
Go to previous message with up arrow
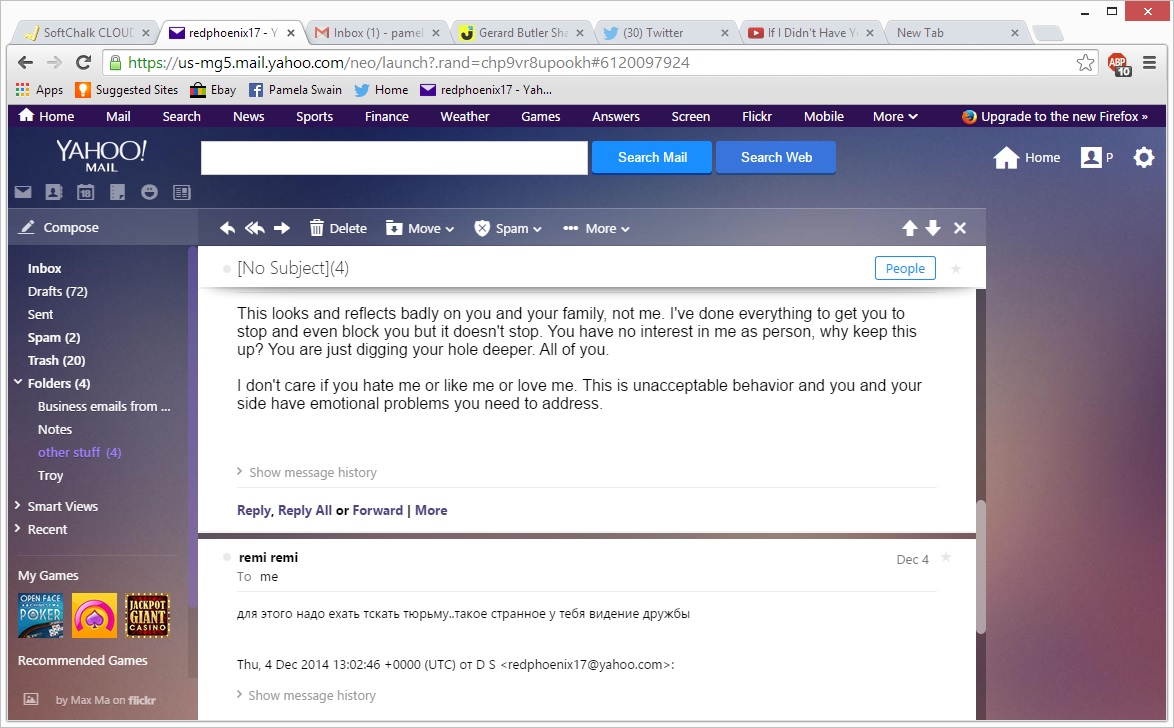[x=910, y=228]
